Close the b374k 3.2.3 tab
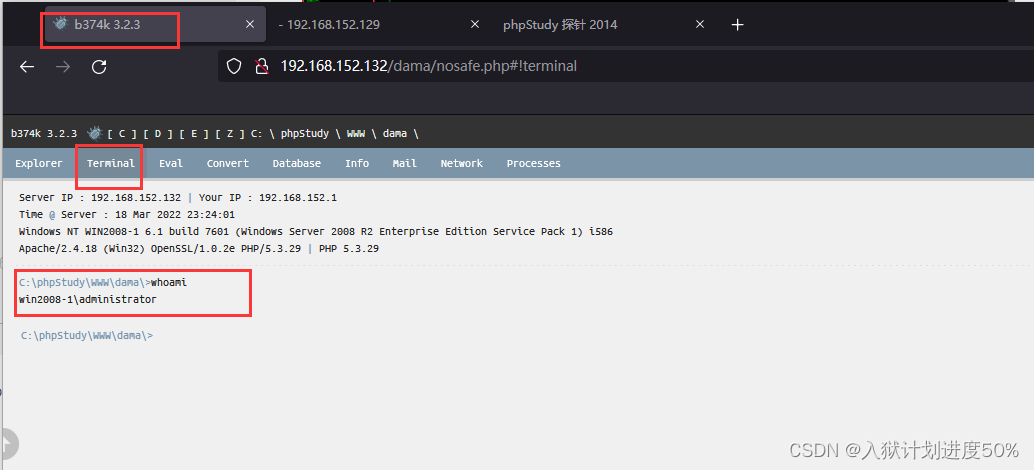The height and width of the screenshot is (470, 1034). [x=250, y=24]
